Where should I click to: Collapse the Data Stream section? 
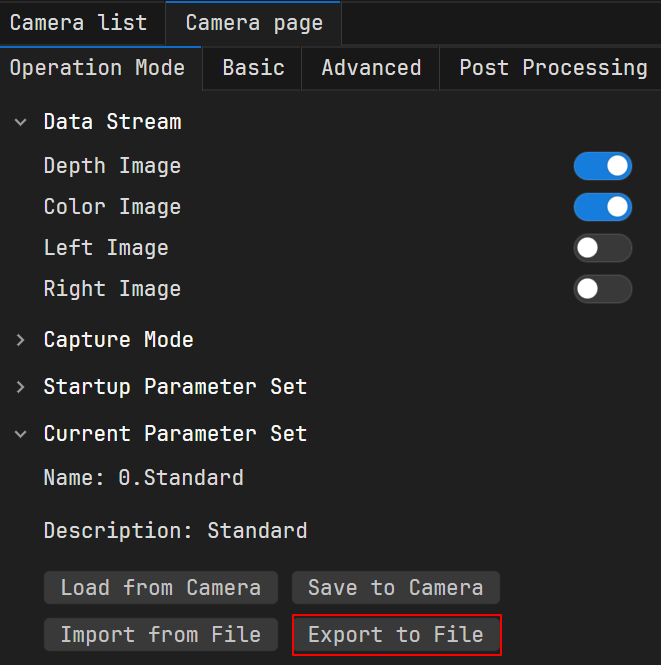click(21, 122)
